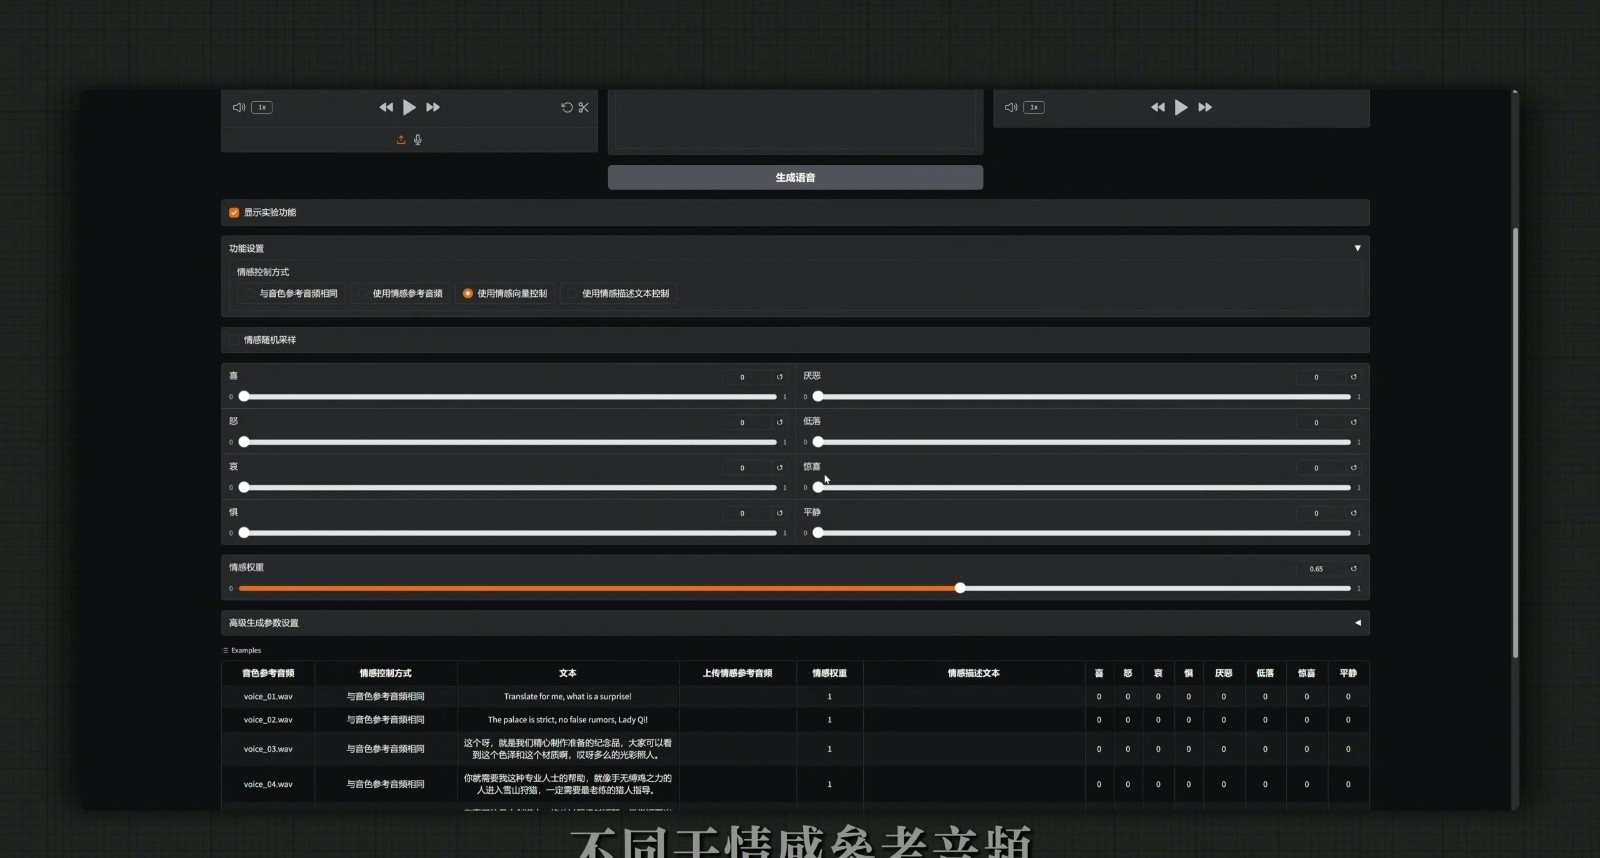This screenshot has height=858, width=1600.
Task: Mute the left audio player volume
Action: pos(239,107)
